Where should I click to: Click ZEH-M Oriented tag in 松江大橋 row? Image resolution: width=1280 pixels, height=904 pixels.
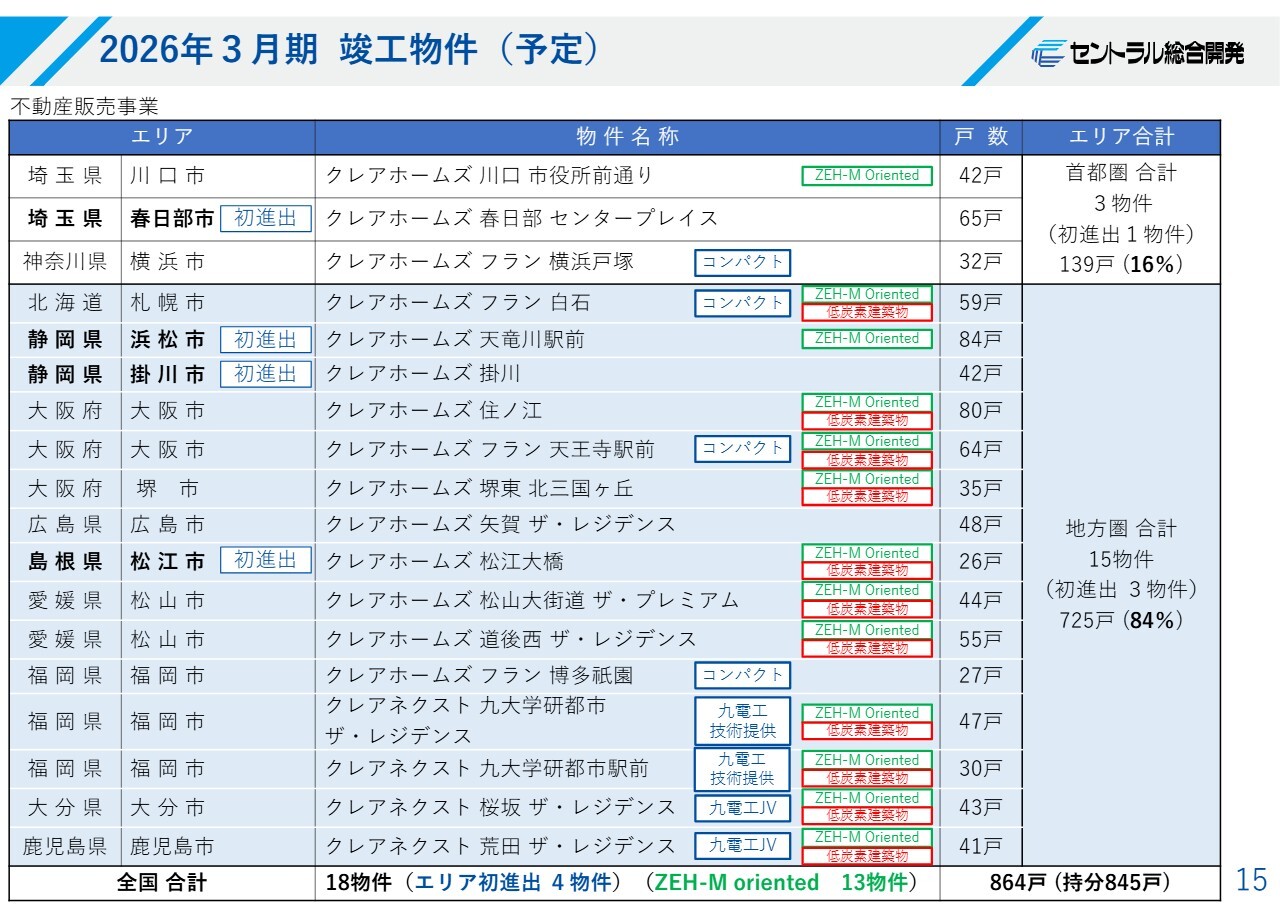click(x=866, y=552)
